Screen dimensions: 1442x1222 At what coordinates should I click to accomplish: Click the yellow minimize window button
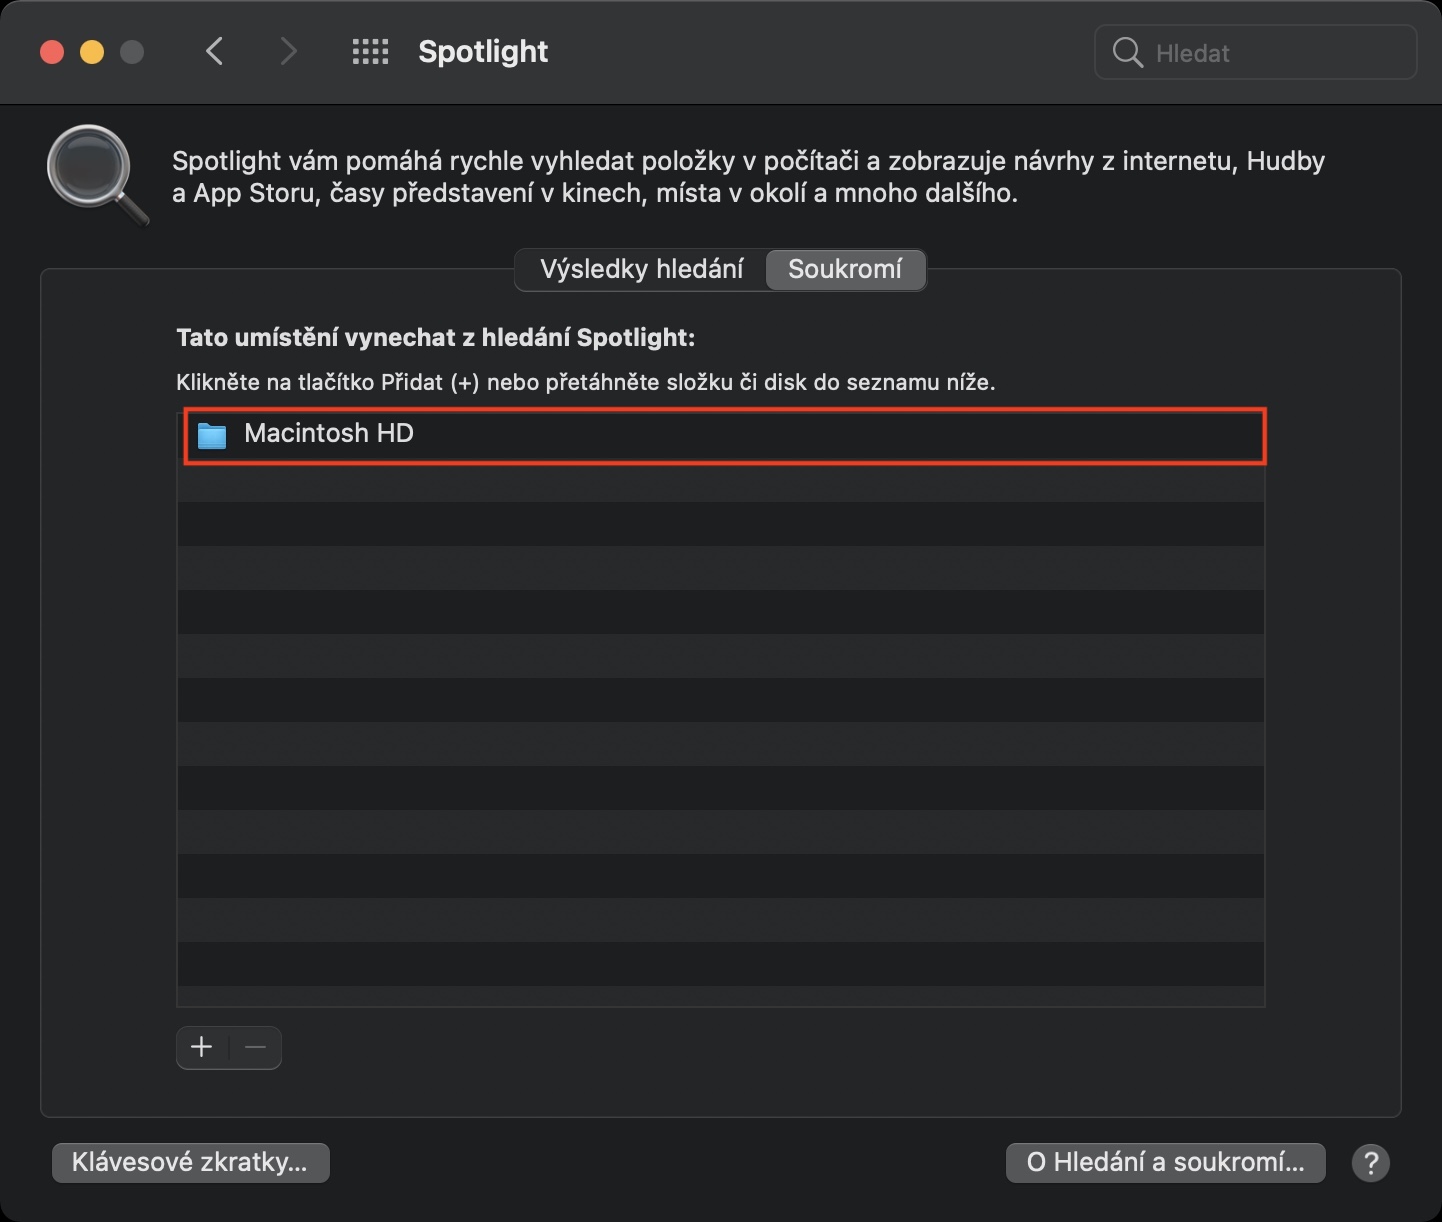tap(92, 52)
